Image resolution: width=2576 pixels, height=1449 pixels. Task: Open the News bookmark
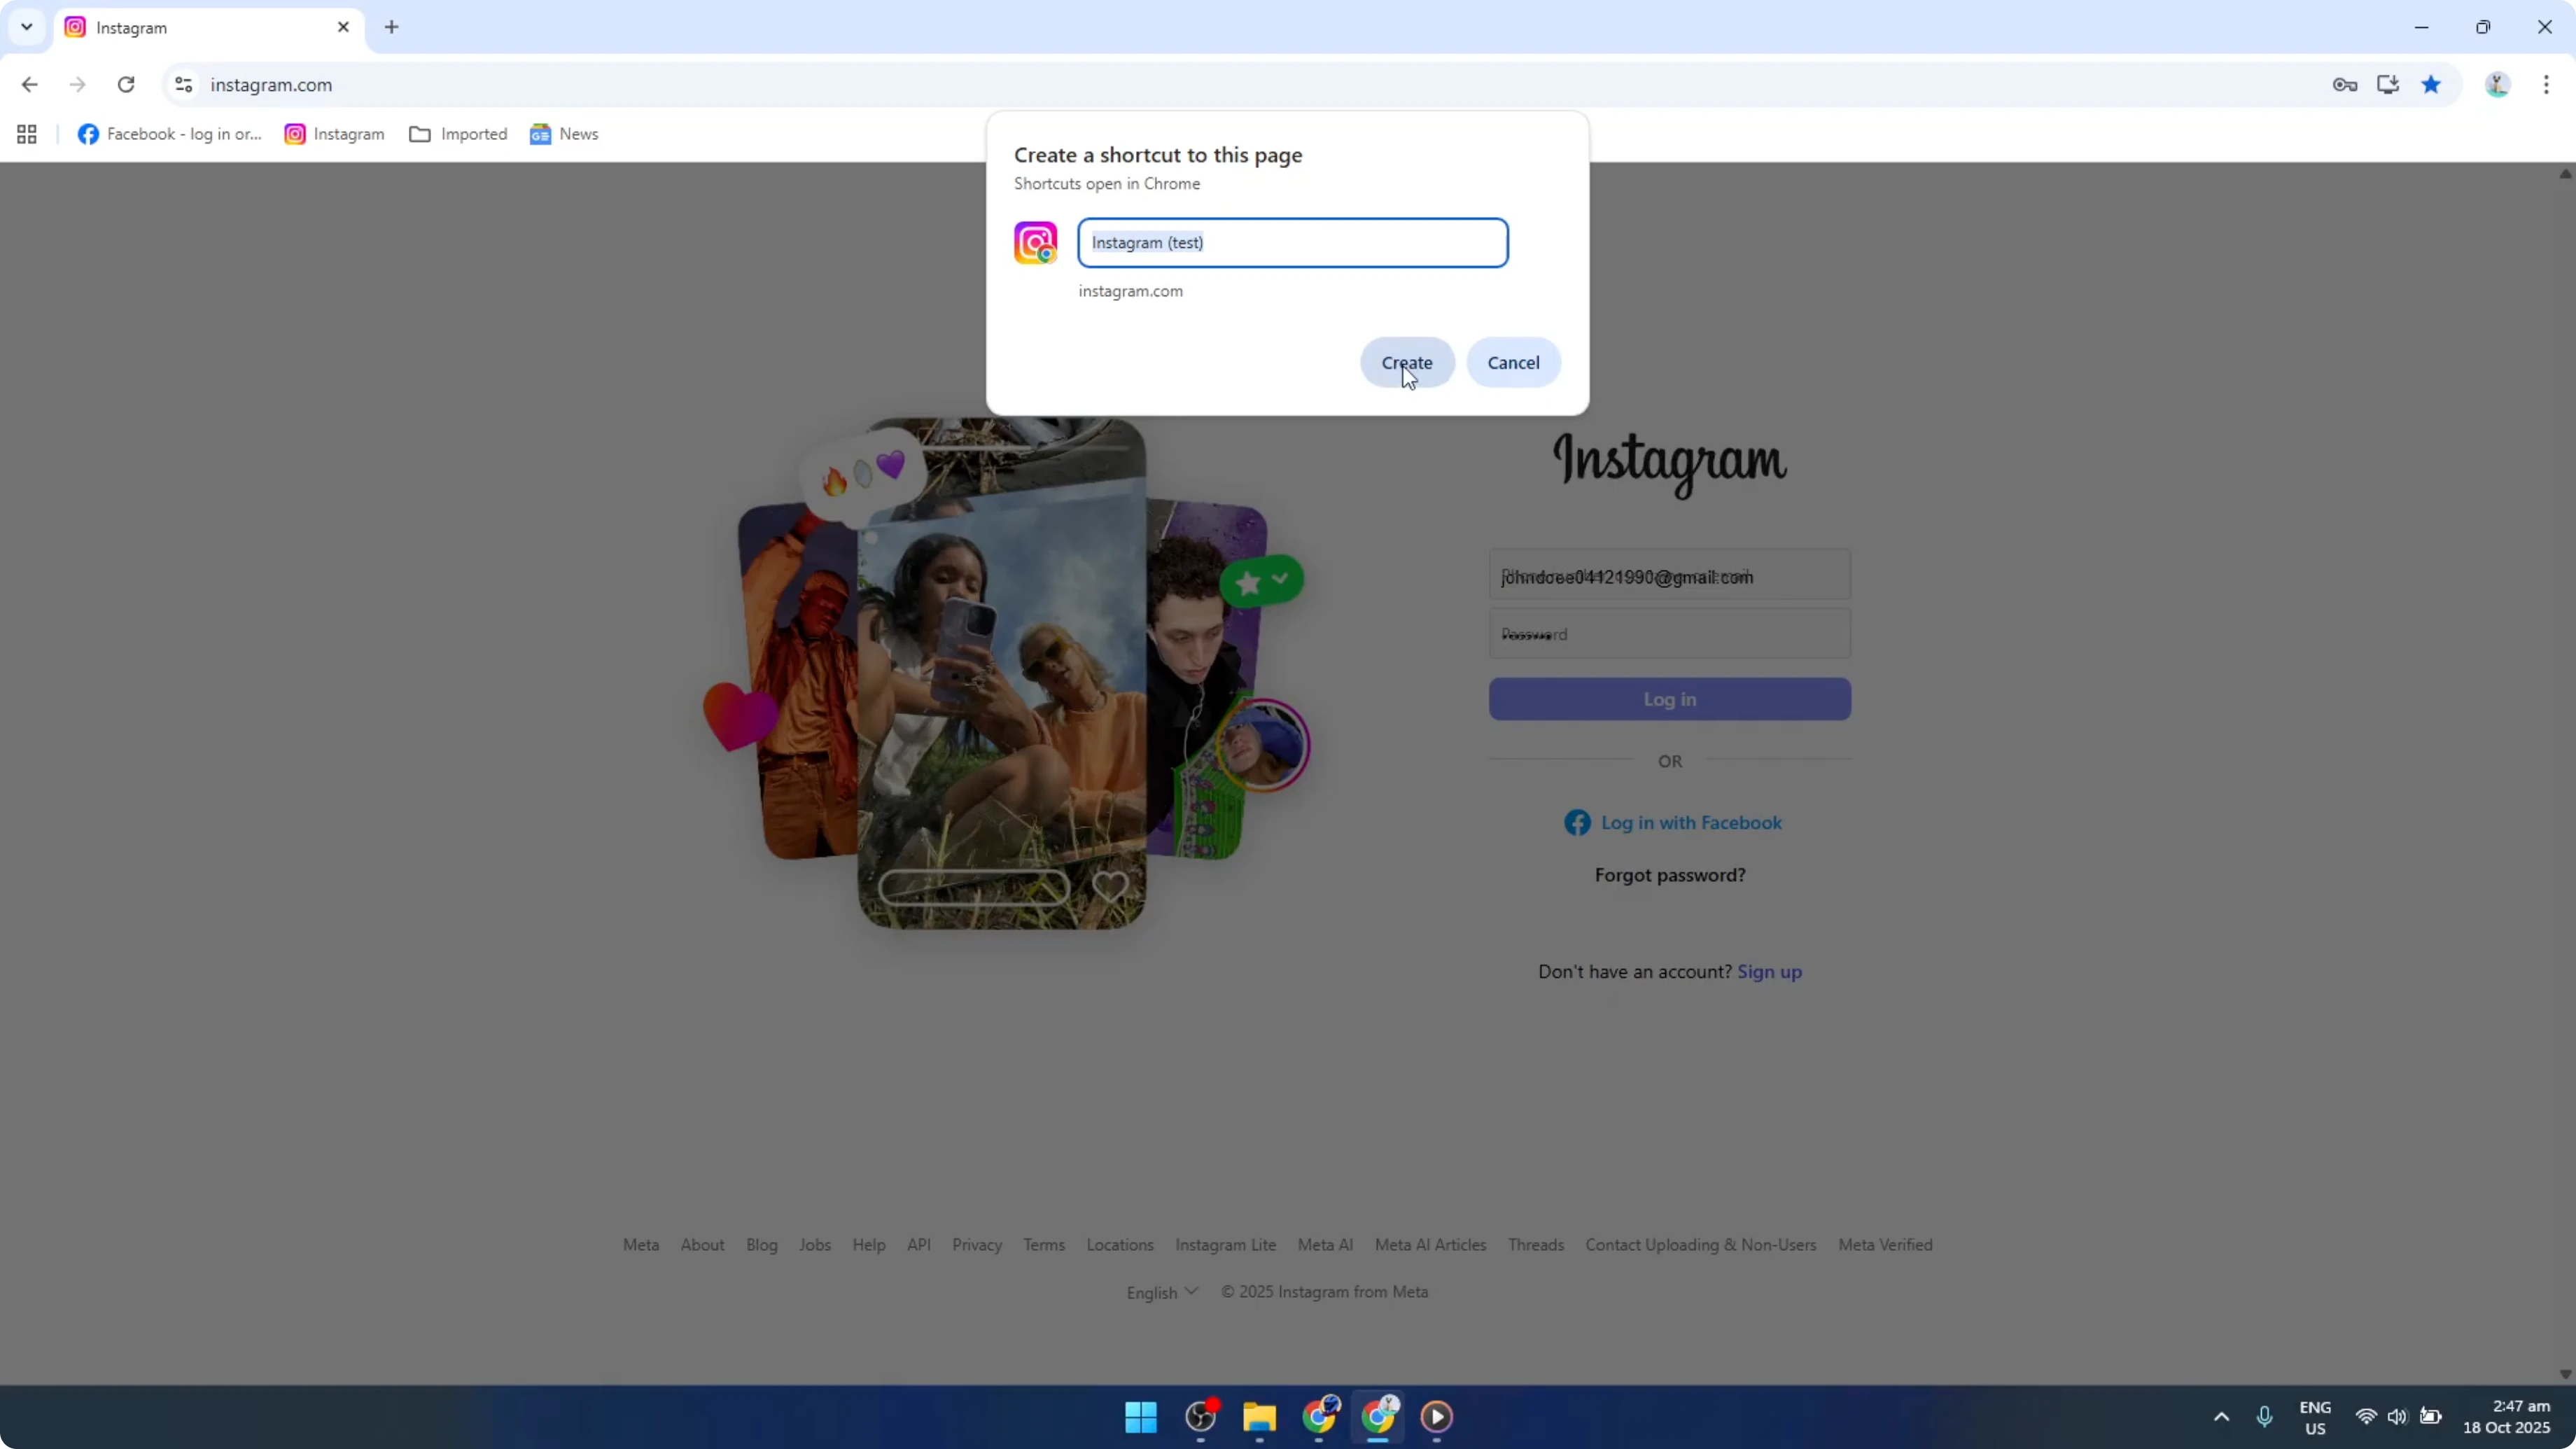point(563,133)
